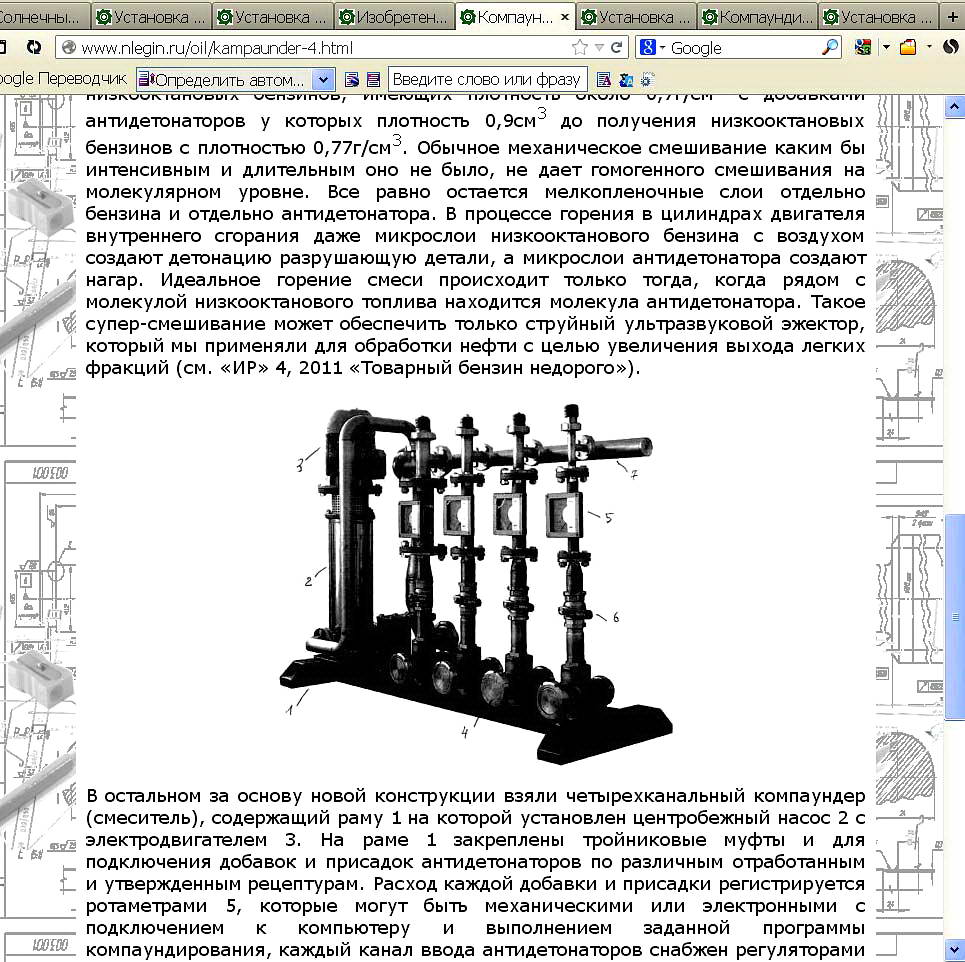Click the blue translate-page icon after language dropdown
This screenshot has height=962, width=965.
pos(352,79)
